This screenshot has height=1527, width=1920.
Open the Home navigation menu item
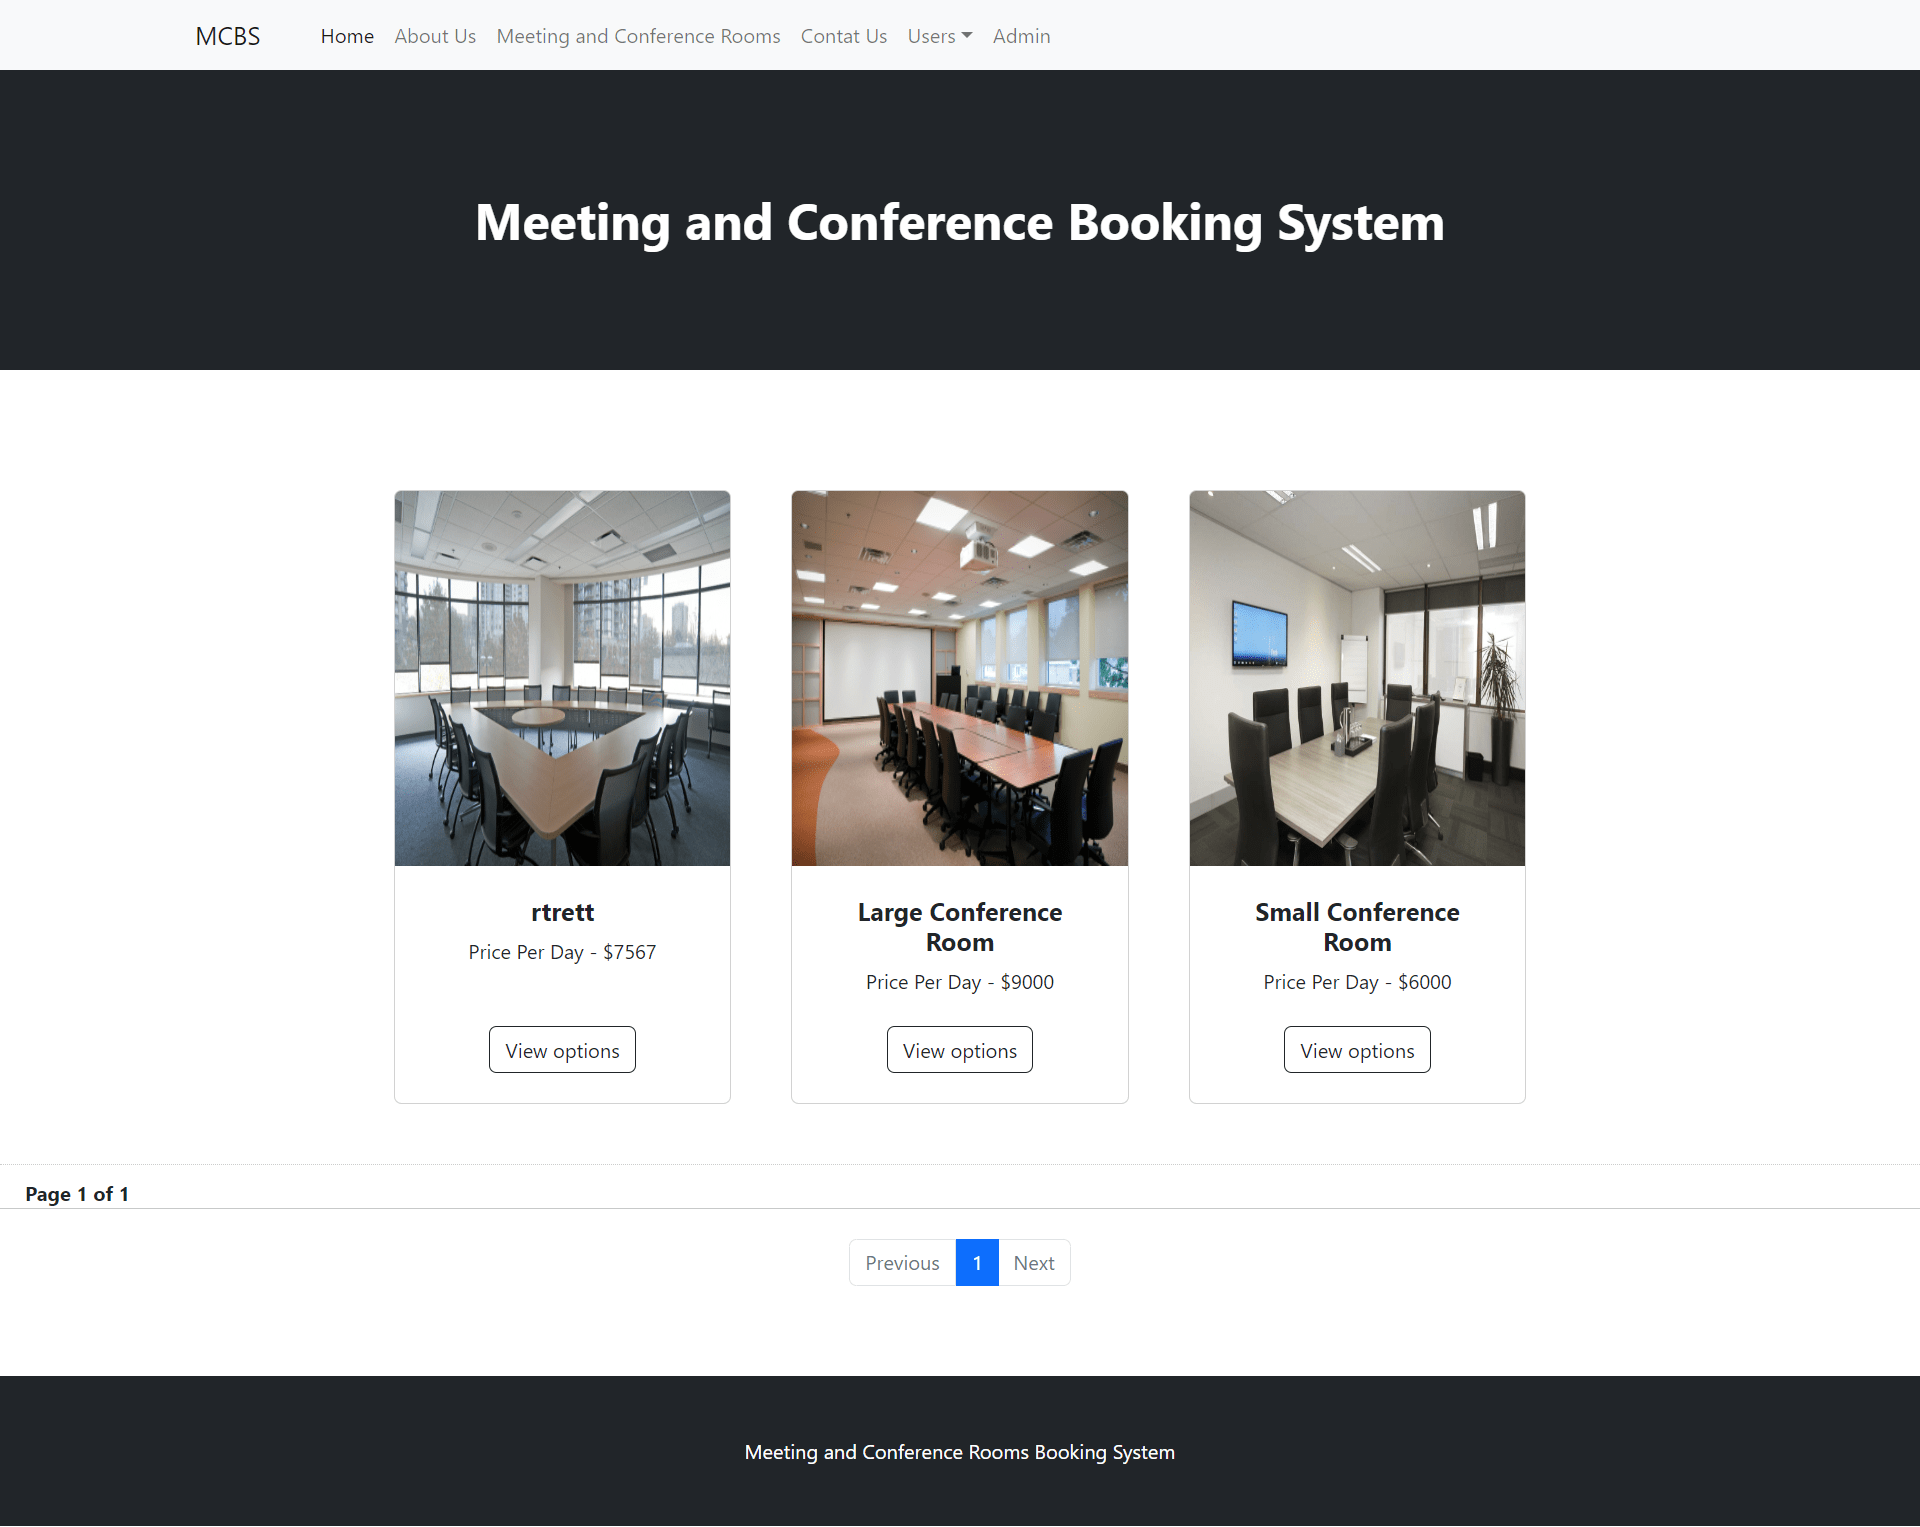pos(346,36)
